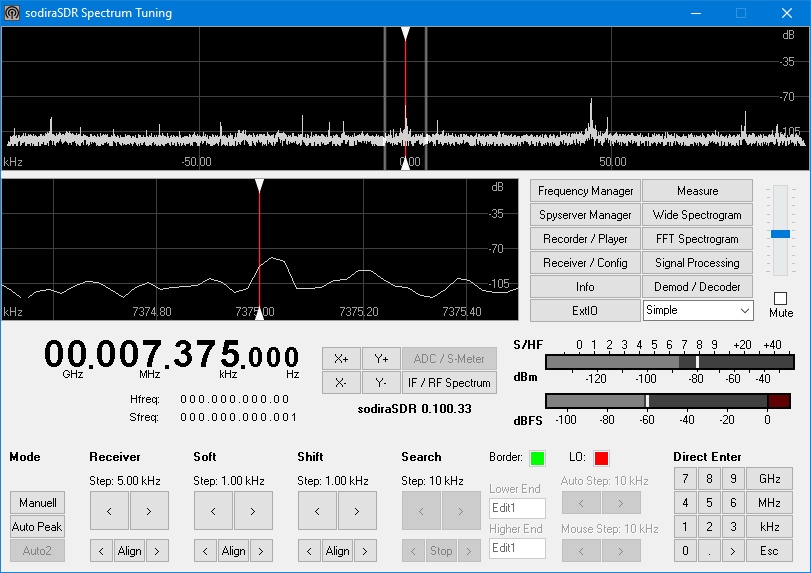811x573 pixels.
Task: Click the MHz unit button
Action: pos(770,503)
